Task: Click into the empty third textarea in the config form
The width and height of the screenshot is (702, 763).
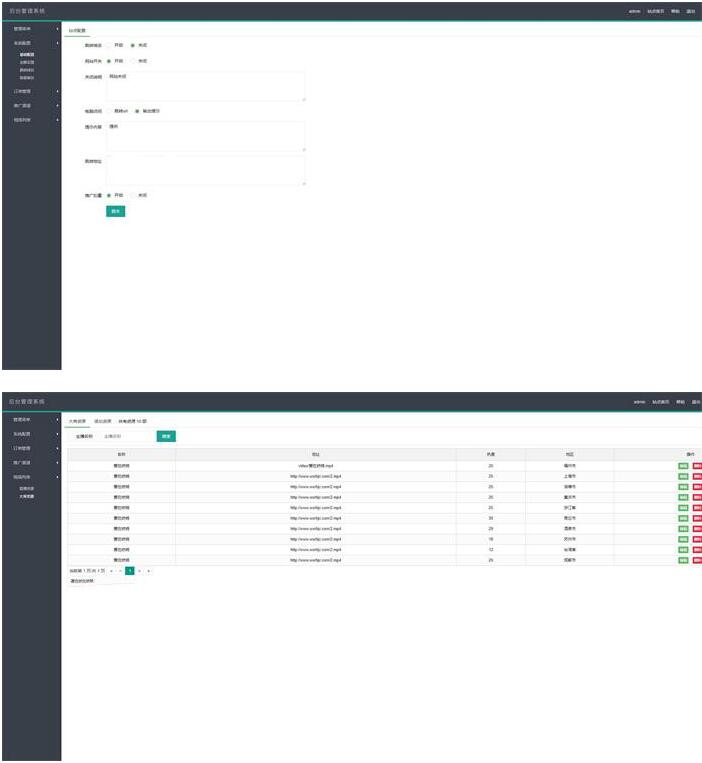Action: coord(206,170)
